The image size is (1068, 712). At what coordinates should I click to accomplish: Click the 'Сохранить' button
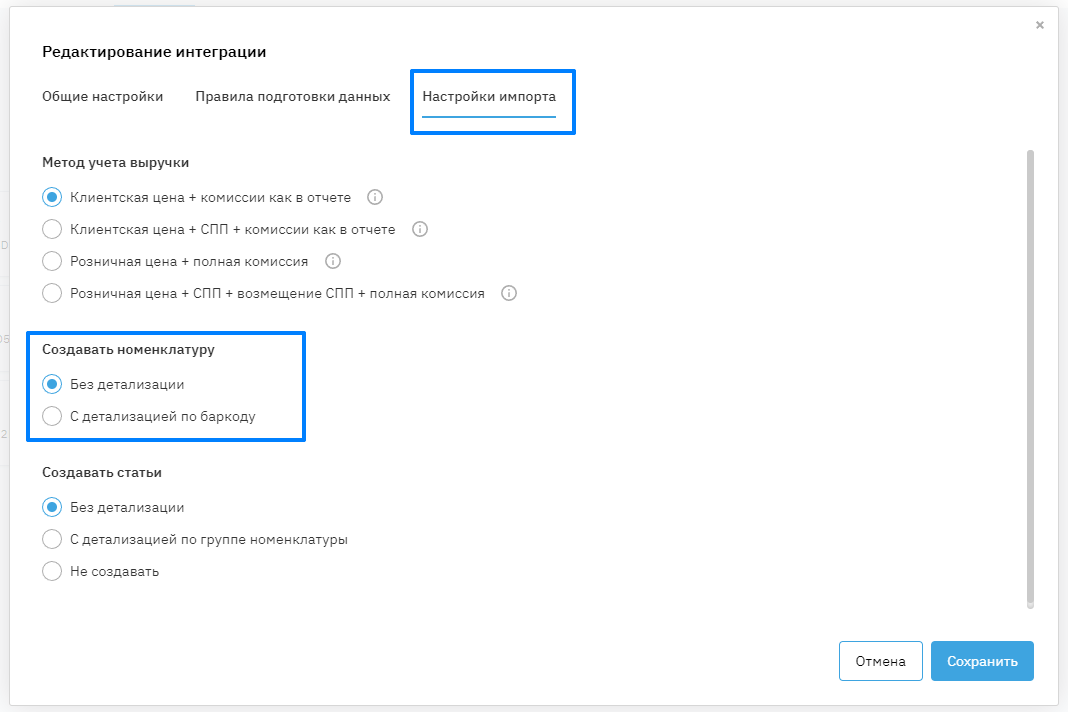[982, 661]
